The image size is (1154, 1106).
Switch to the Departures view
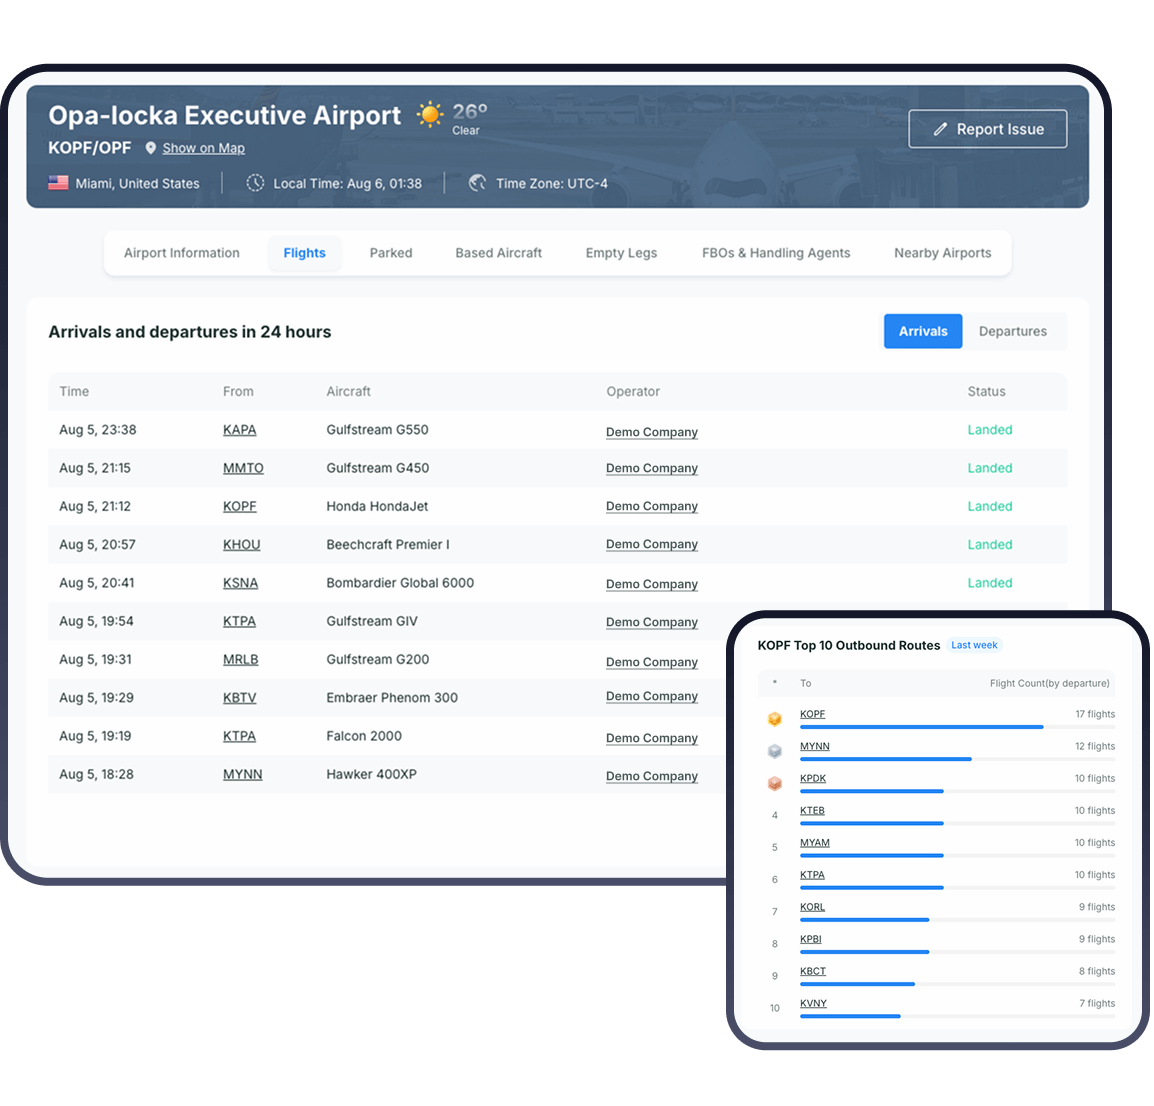(x=1013, y=331)
